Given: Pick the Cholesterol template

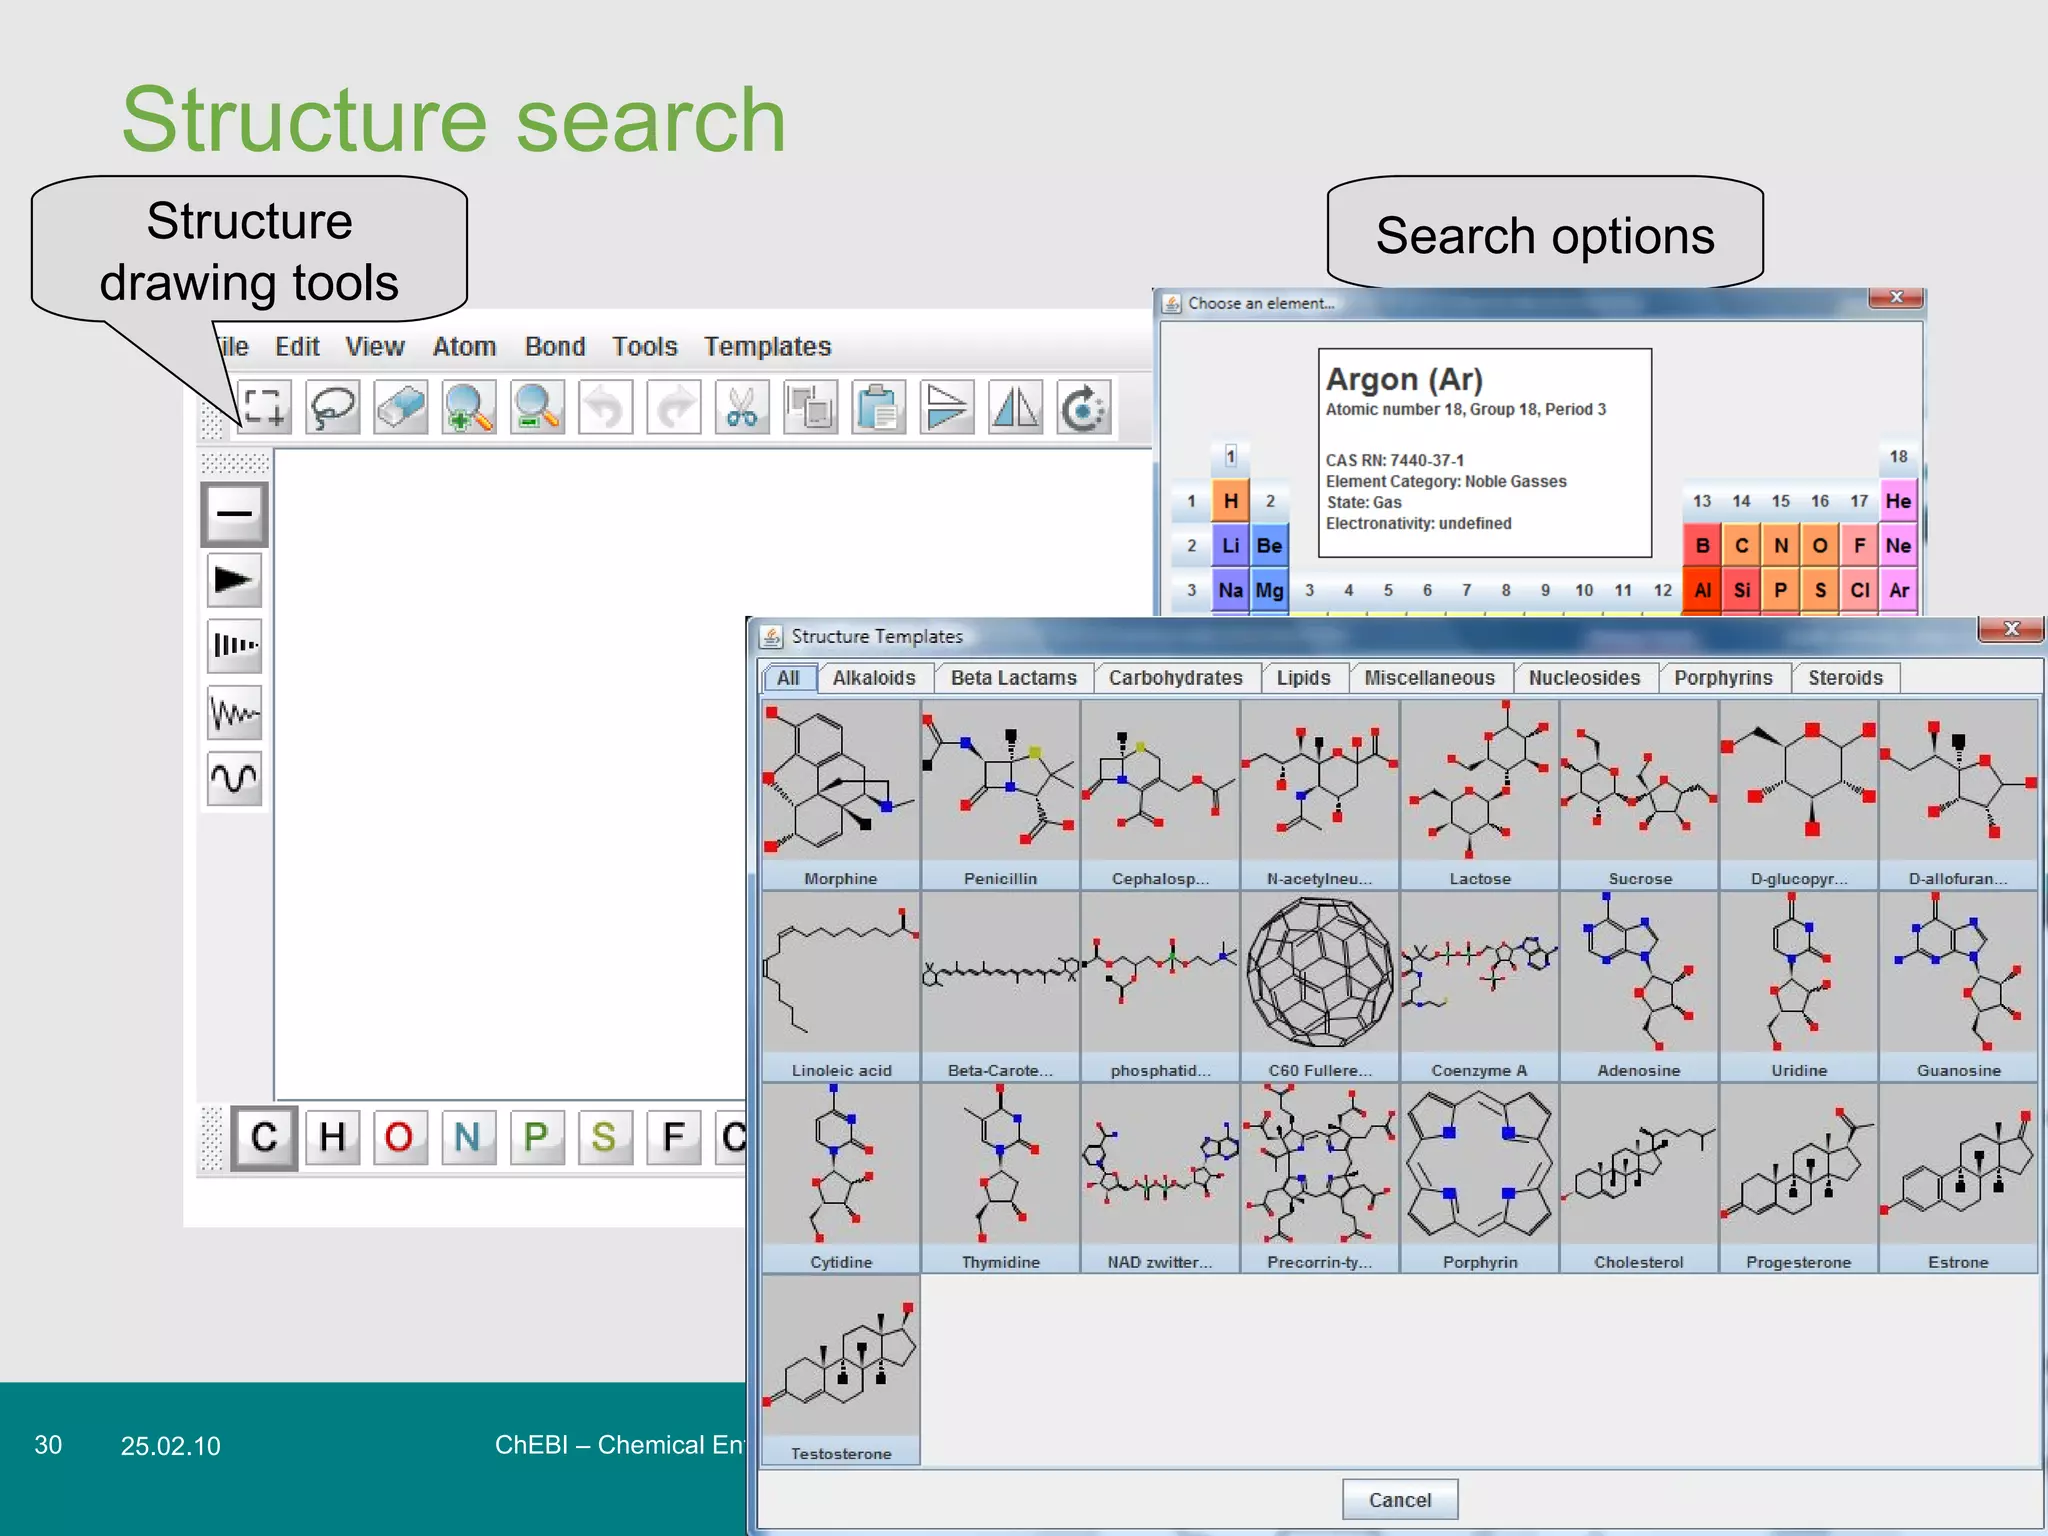Looking at the screenshot, I should (x=1640, y=1178).
